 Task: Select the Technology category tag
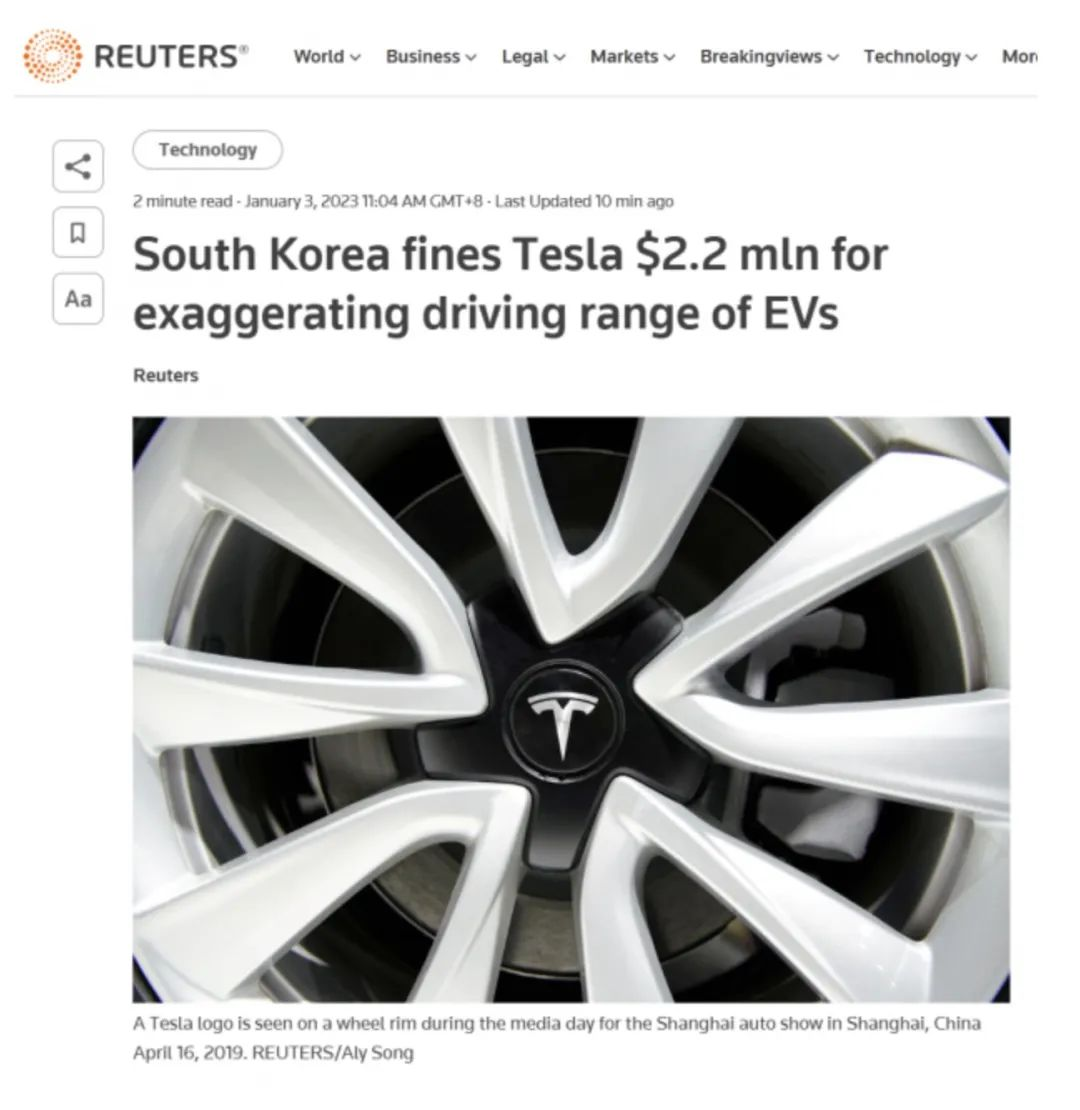click(207, 150)
